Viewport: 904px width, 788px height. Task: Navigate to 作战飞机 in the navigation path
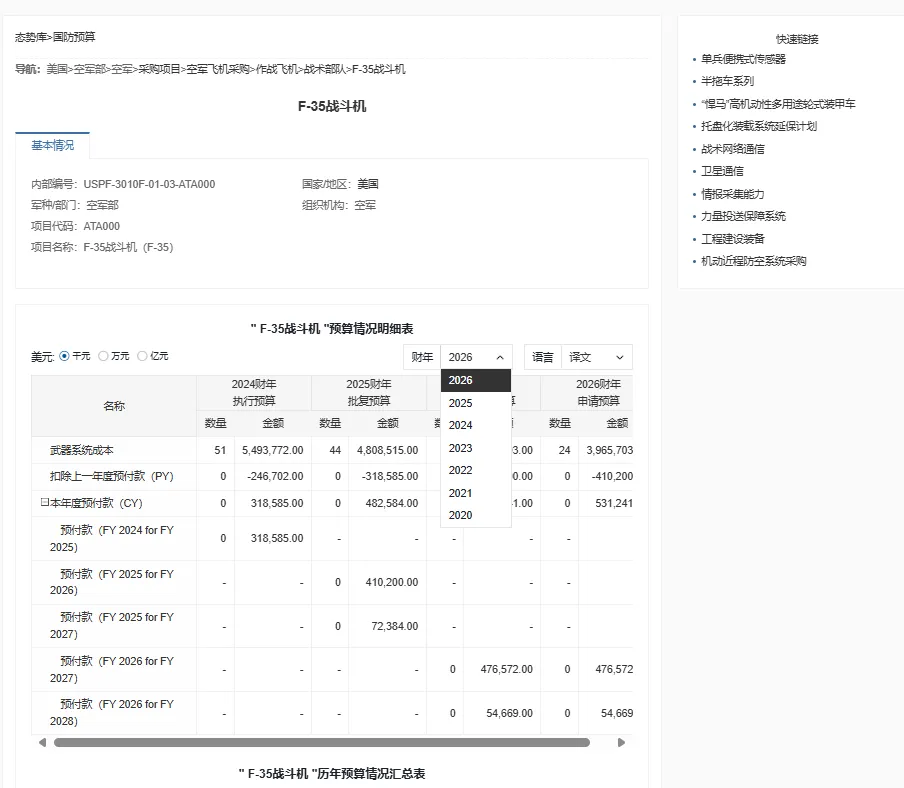click(x=276, y=69)
